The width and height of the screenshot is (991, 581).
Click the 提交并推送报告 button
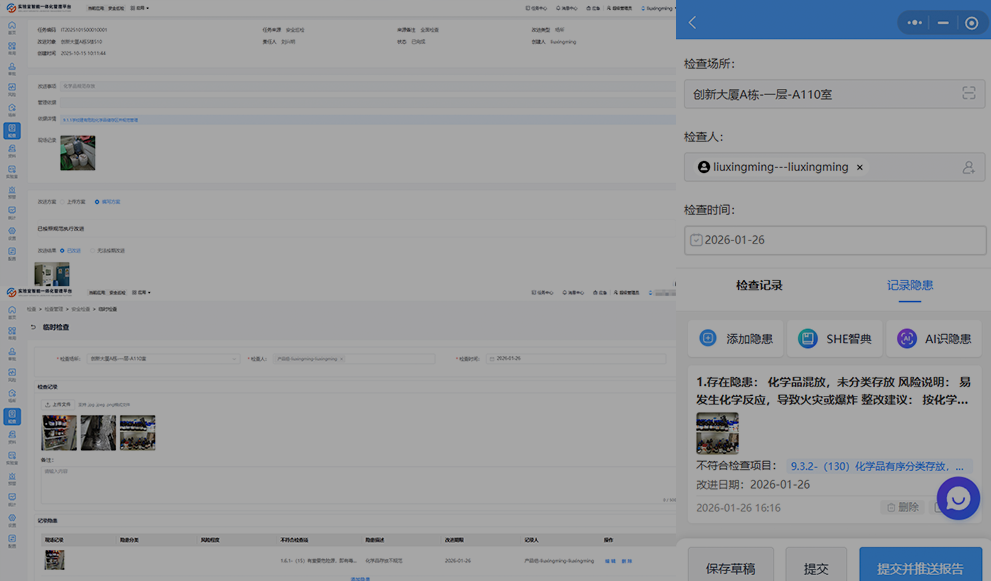point(920,568)
